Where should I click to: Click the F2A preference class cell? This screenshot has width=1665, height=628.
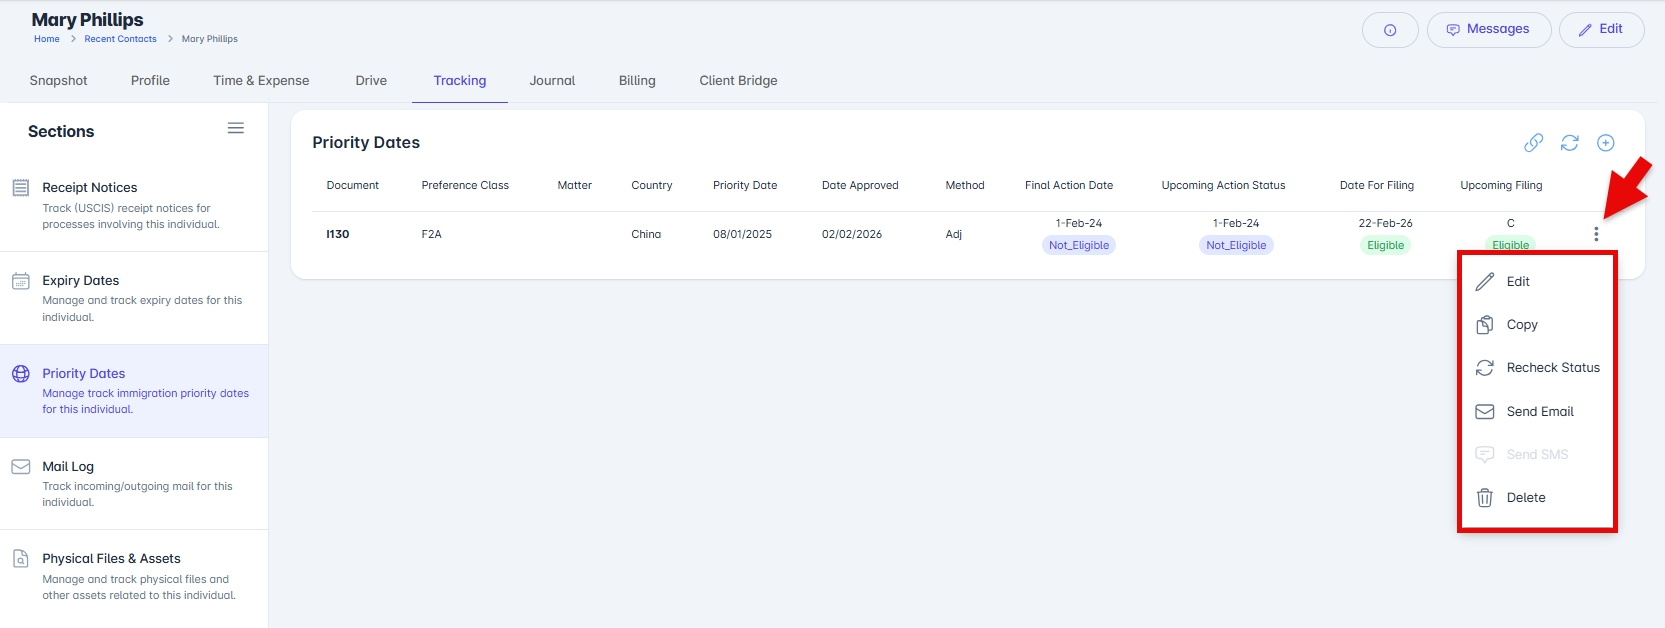coord(432,234)
